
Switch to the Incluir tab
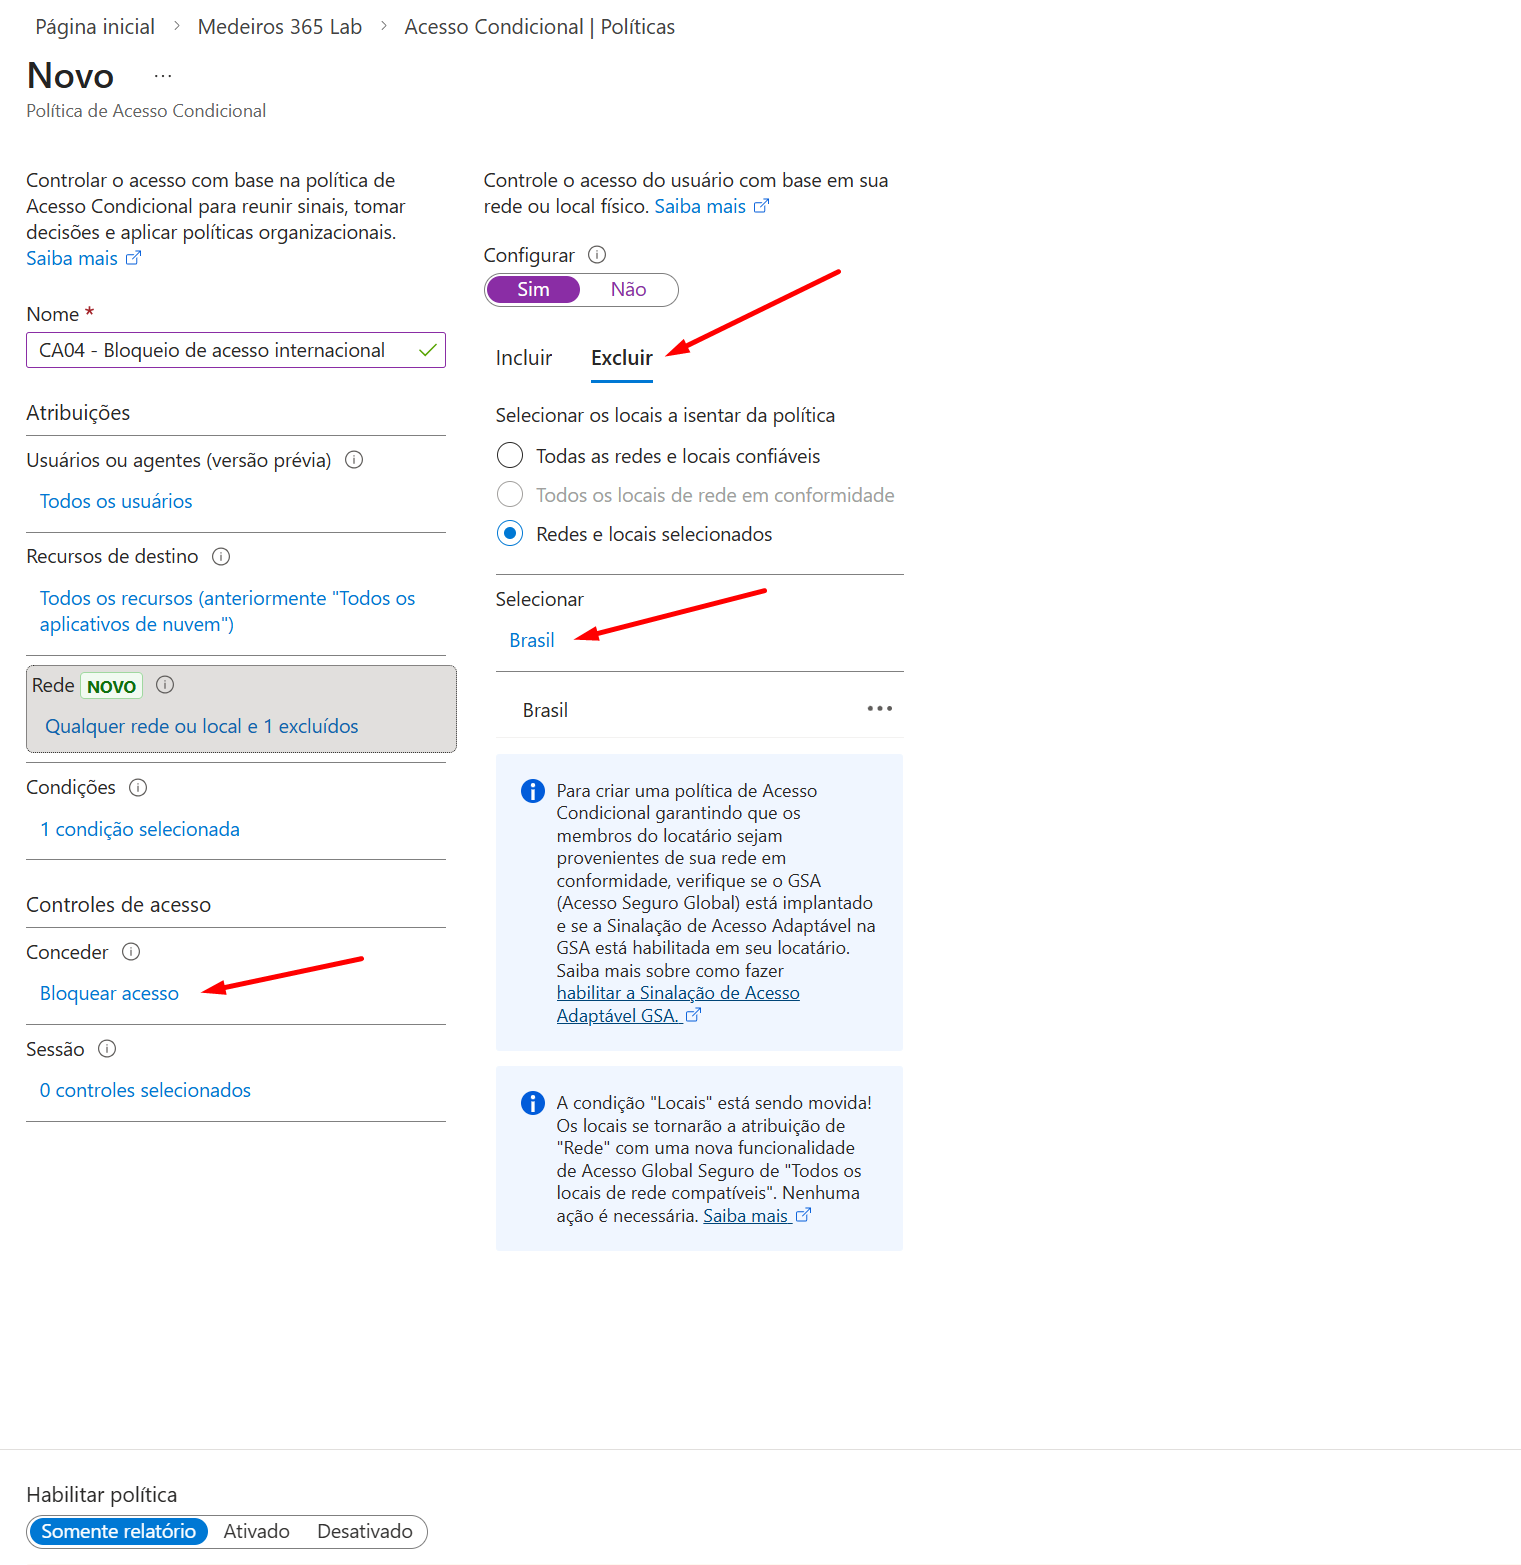pos(524,358)
